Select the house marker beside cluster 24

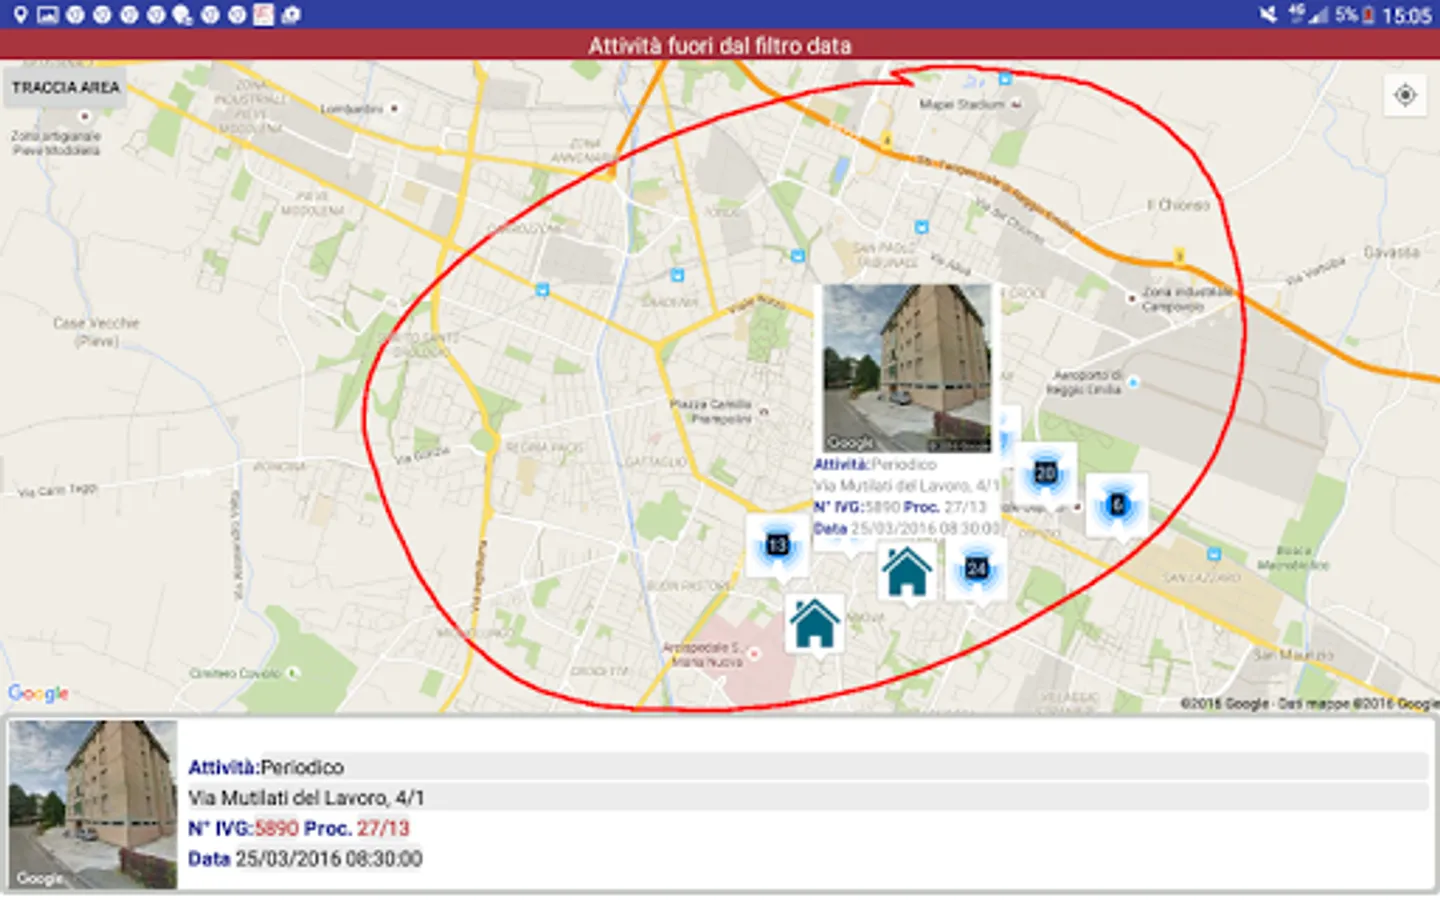point(907,571)
